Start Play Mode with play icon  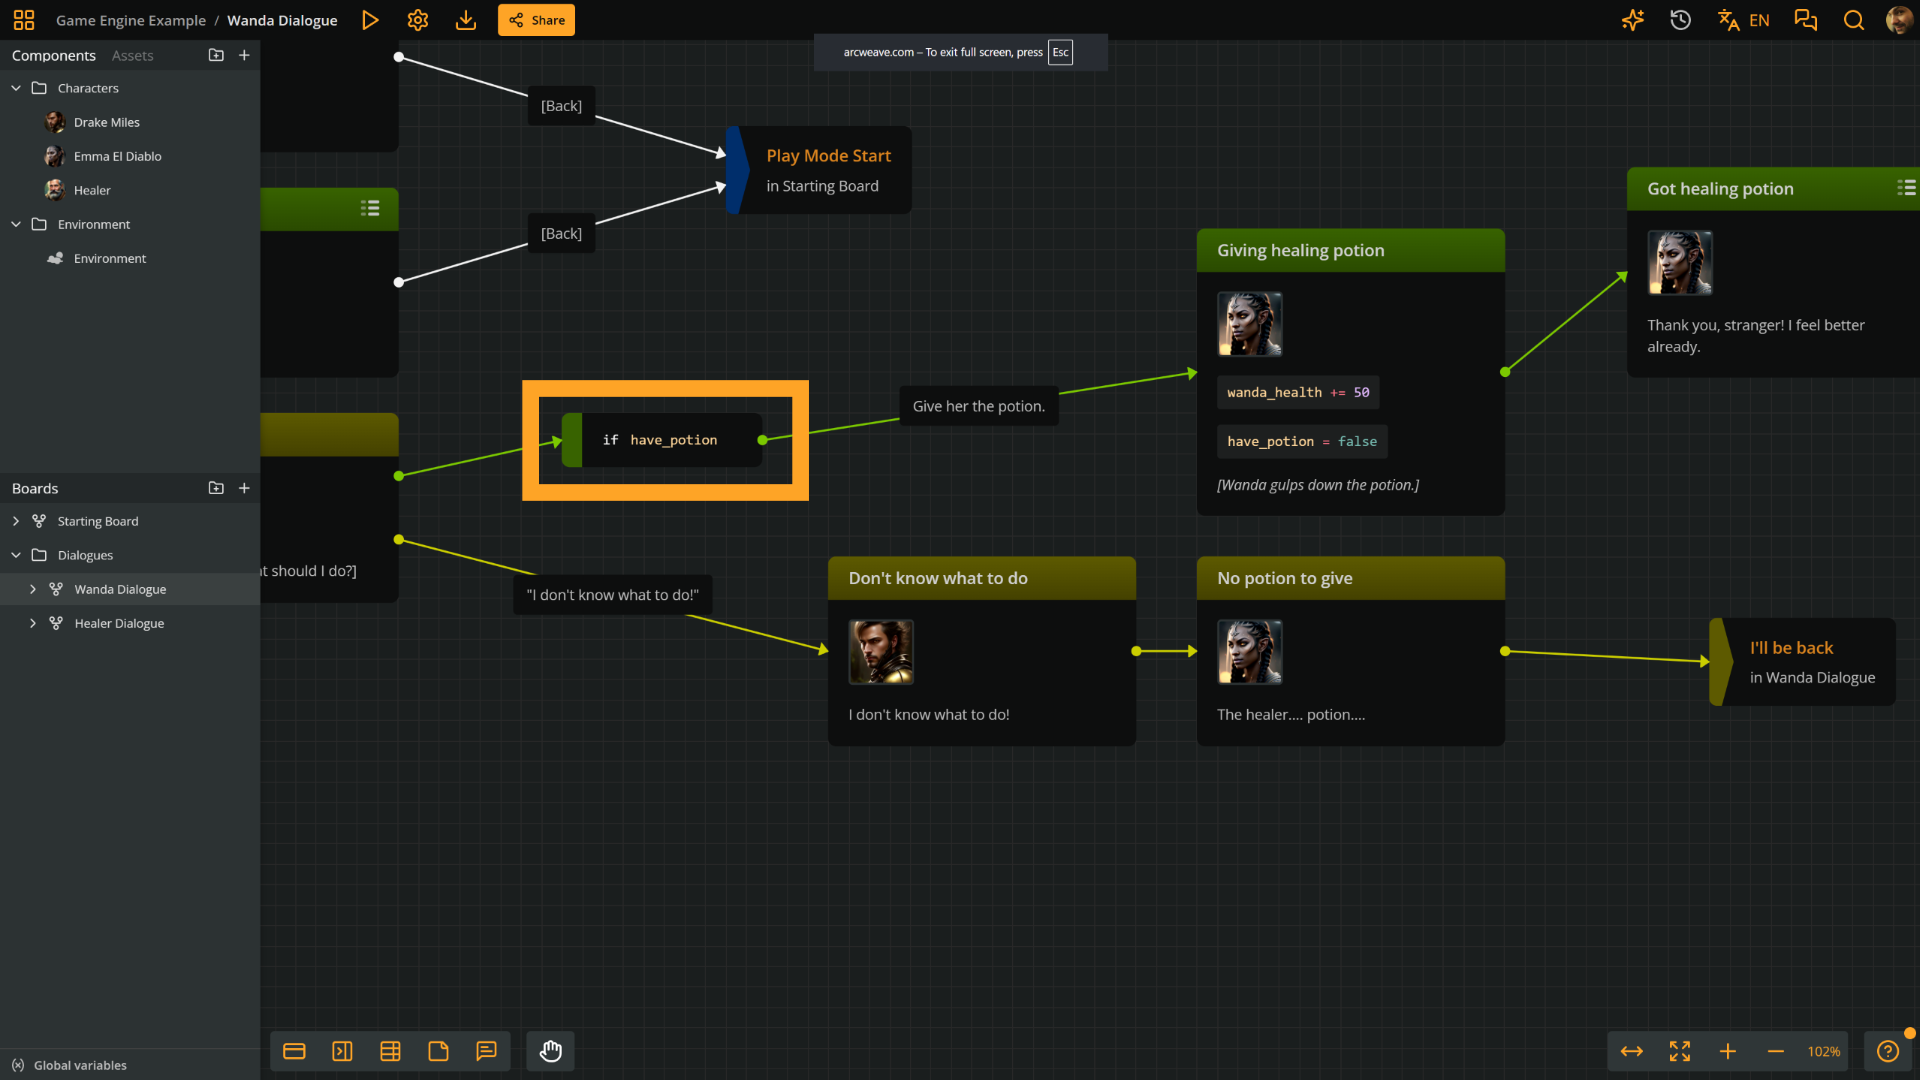coord(370,20)
